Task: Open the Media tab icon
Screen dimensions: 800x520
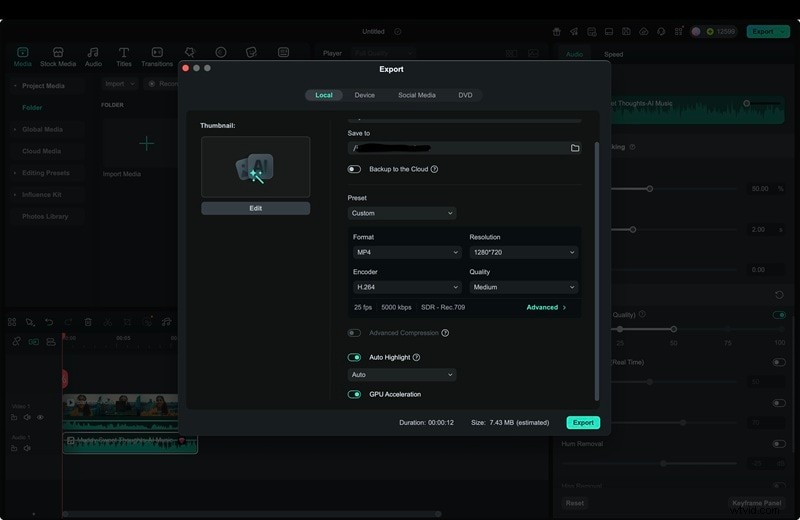Action: tap(22, 53)
